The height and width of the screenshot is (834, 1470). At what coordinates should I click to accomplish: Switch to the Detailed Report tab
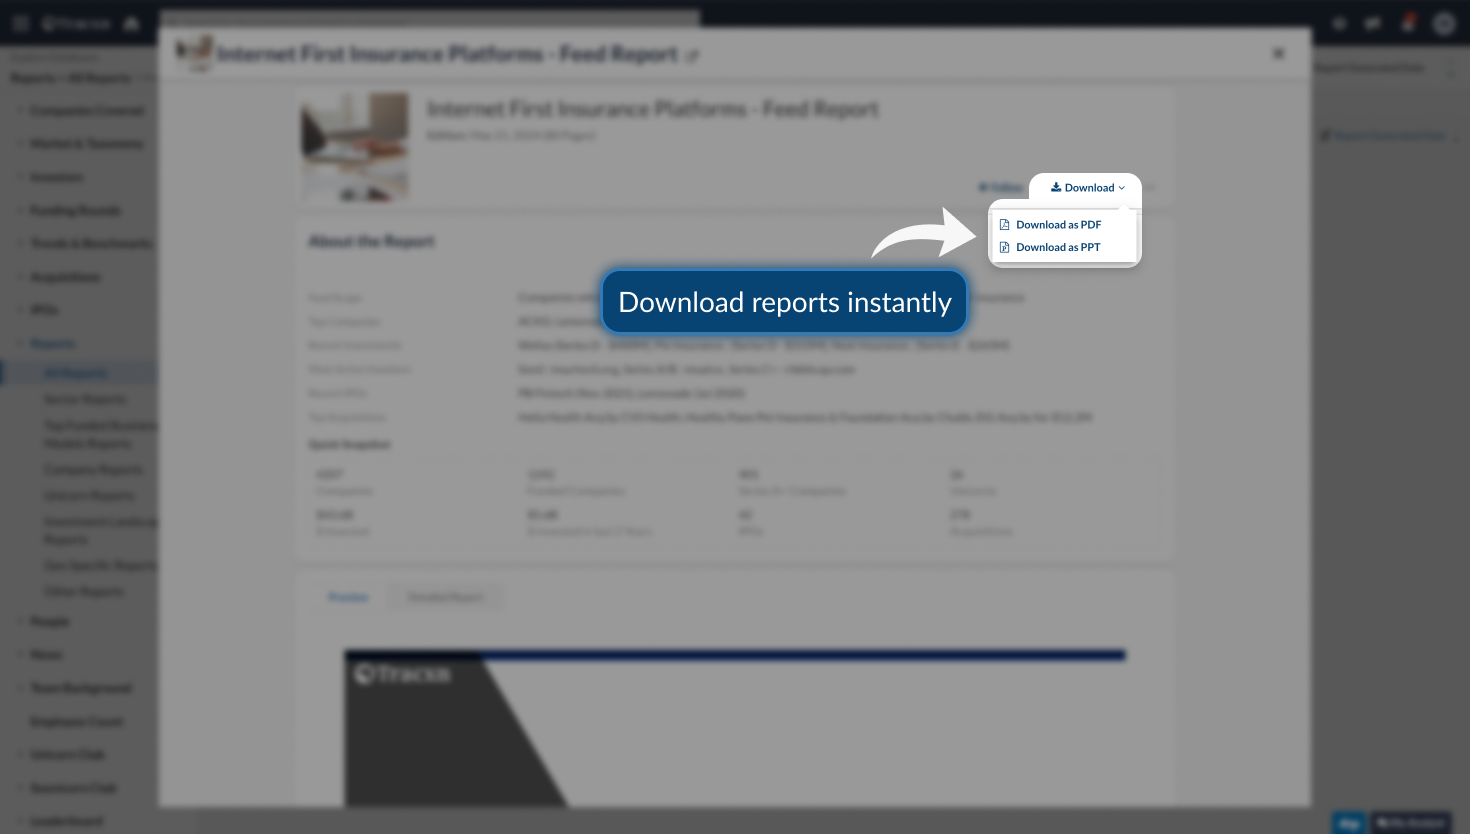tap(445, 597)
